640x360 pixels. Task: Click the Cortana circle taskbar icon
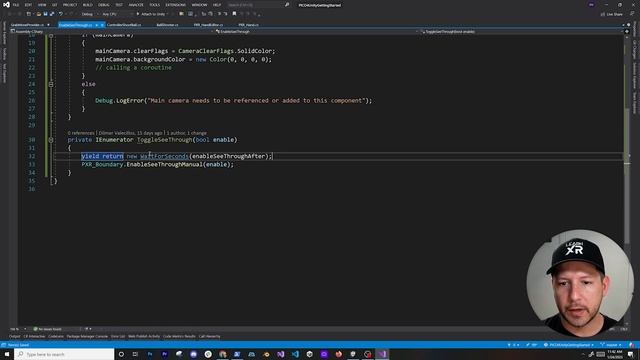click(121, 354)
